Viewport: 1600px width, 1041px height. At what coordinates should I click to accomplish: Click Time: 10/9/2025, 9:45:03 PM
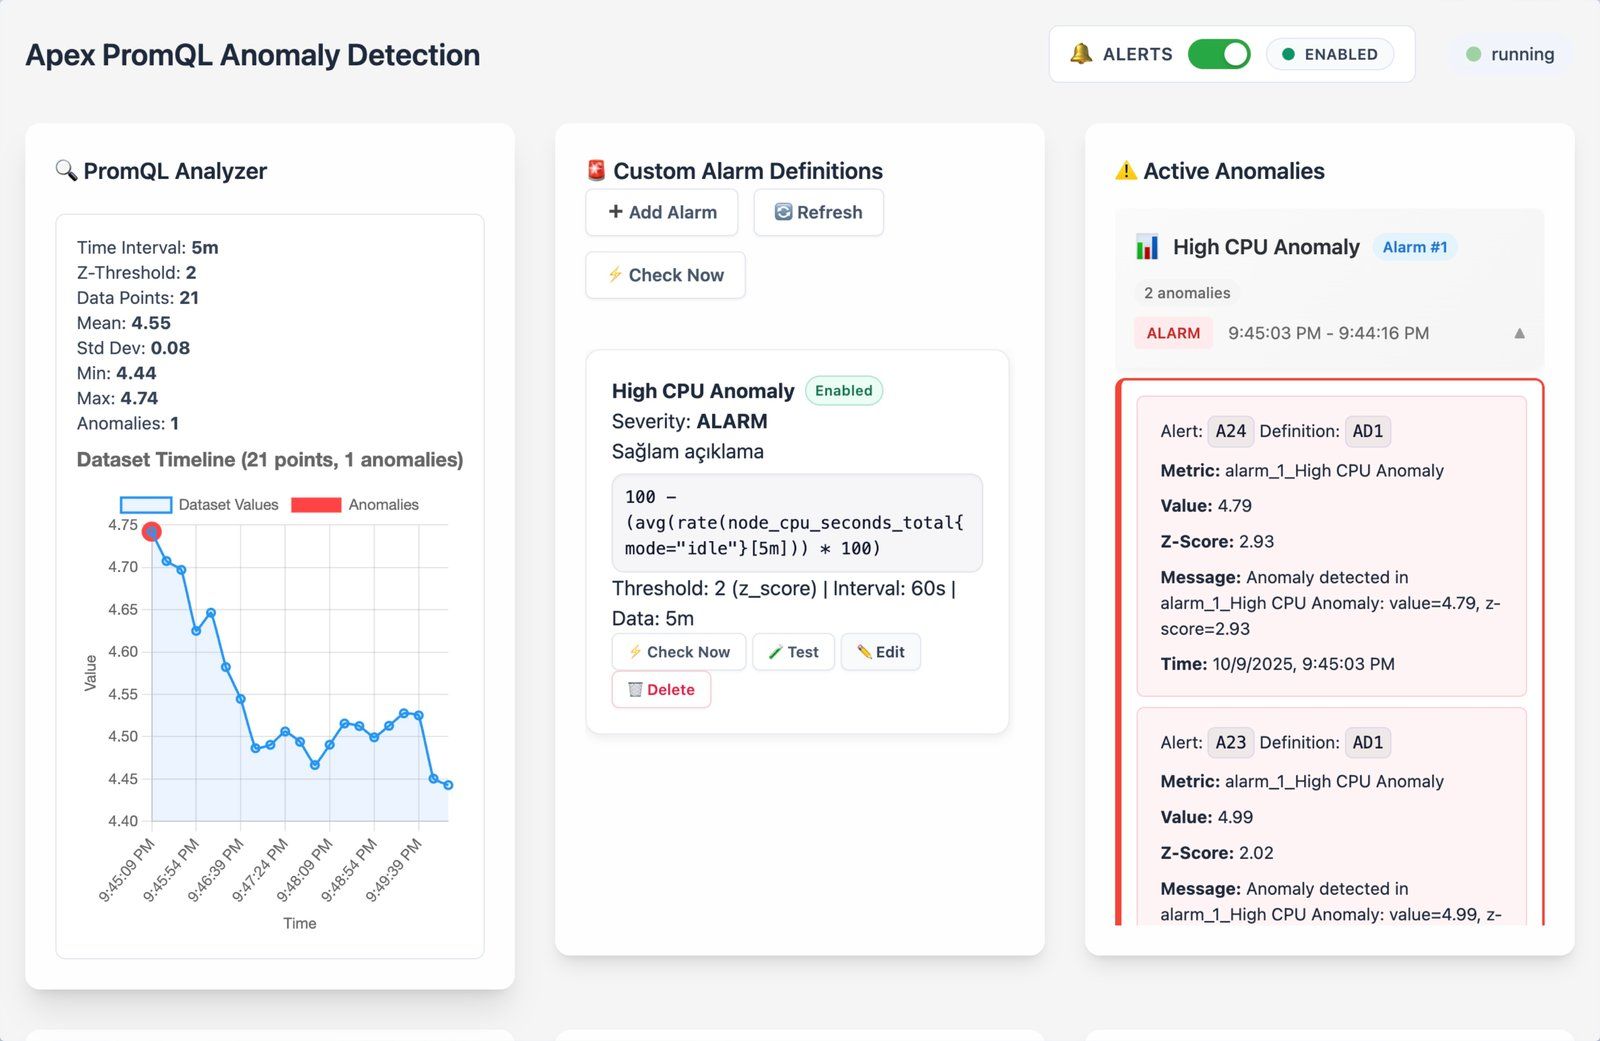[1277, 664]
